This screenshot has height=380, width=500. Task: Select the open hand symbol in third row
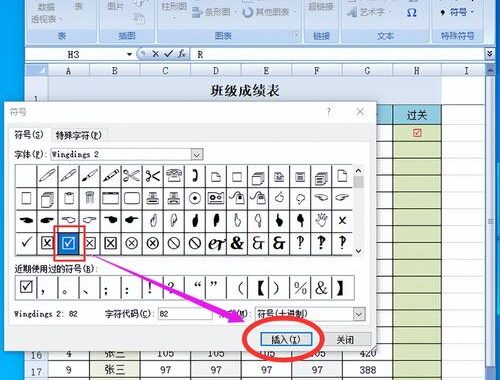[321, 221]
